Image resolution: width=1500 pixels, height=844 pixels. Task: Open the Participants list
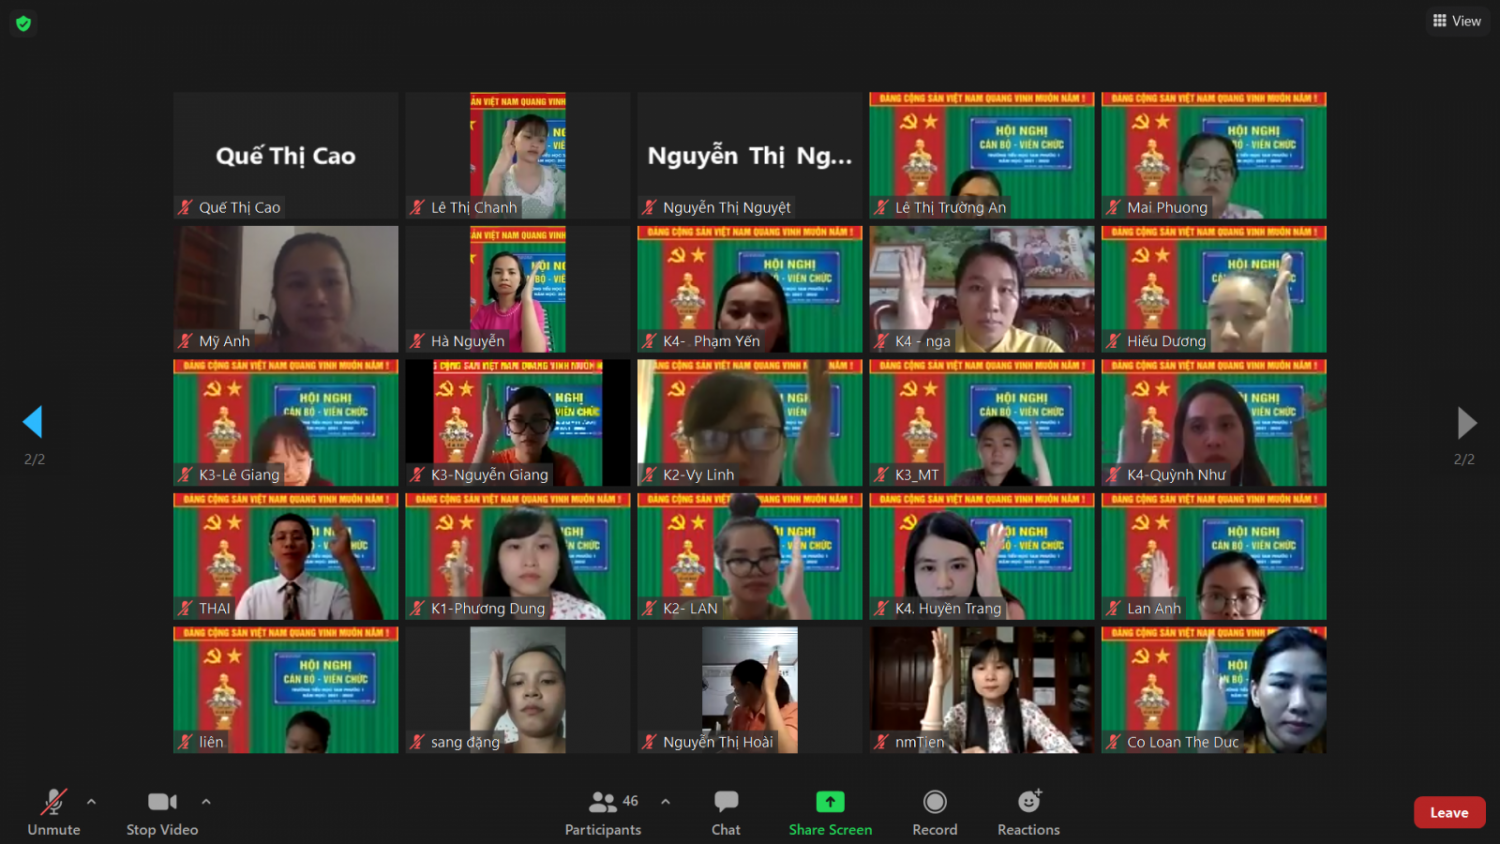[603, 812]
